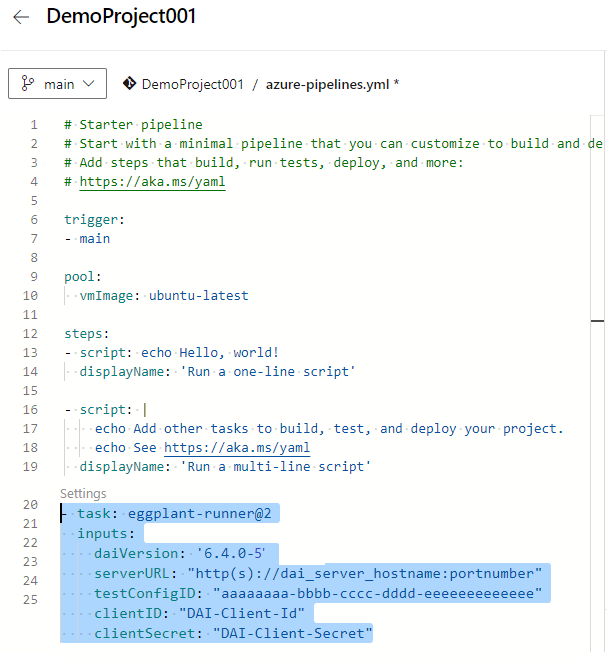Click the '- script: |' line 16
This screenshot has height=668, width=616.
click(105, 410)
